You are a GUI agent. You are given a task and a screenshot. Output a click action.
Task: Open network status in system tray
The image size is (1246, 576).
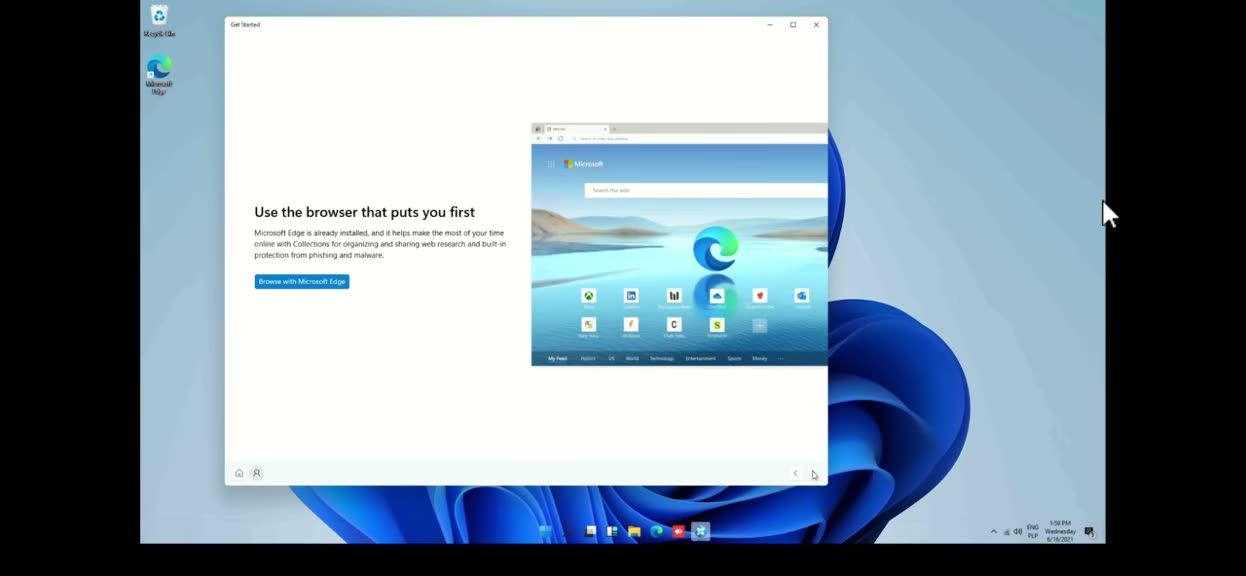(1006, 532)
